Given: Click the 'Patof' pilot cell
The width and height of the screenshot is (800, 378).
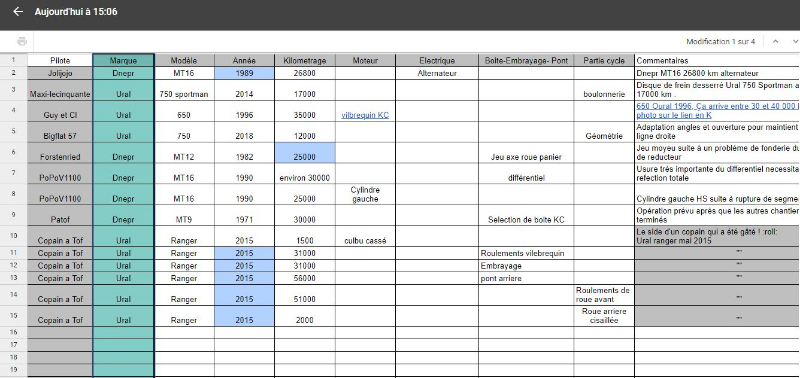Looking at the screenshot, I should click(60, 216).
